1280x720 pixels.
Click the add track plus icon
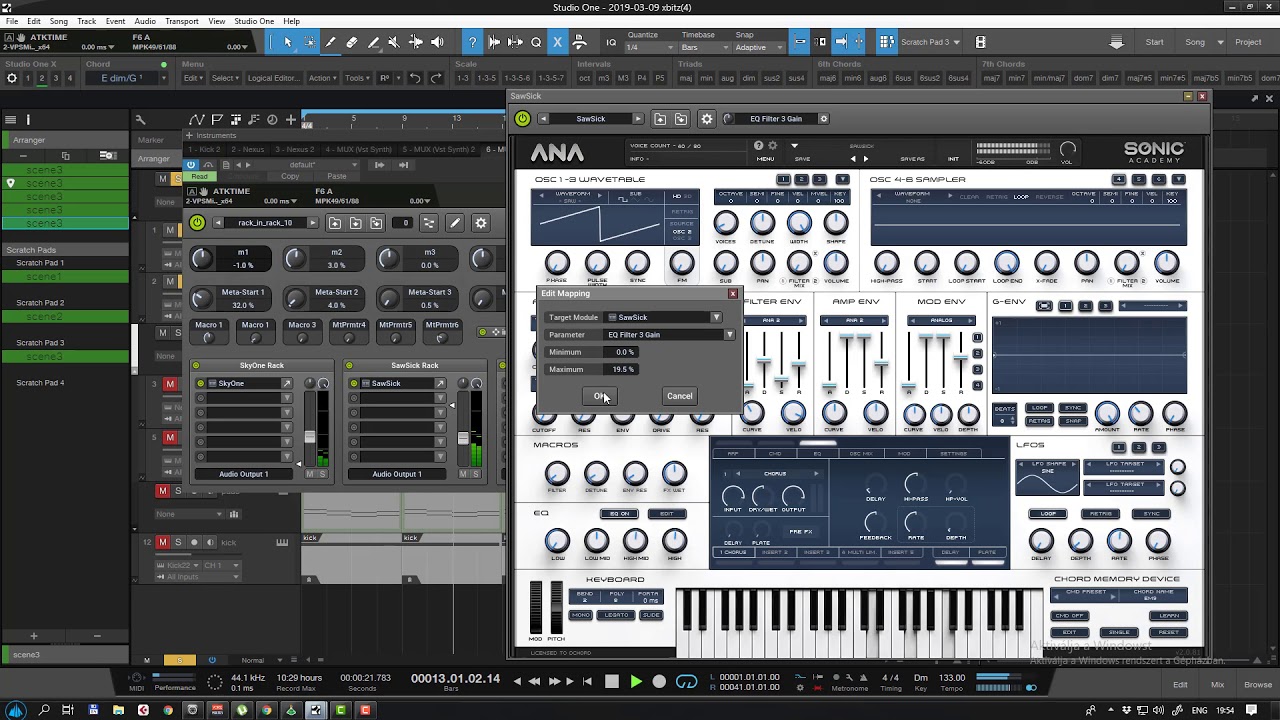(291, 120)
